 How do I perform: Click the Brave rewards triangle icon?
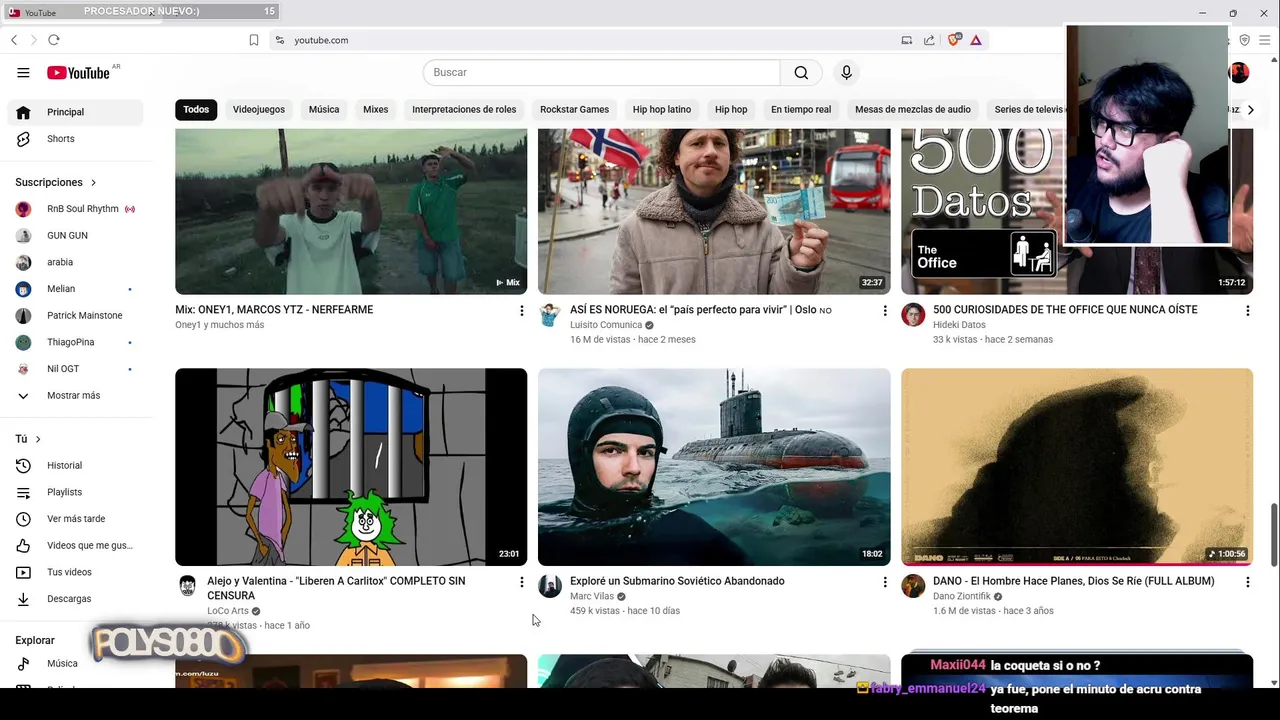(975, 40)
